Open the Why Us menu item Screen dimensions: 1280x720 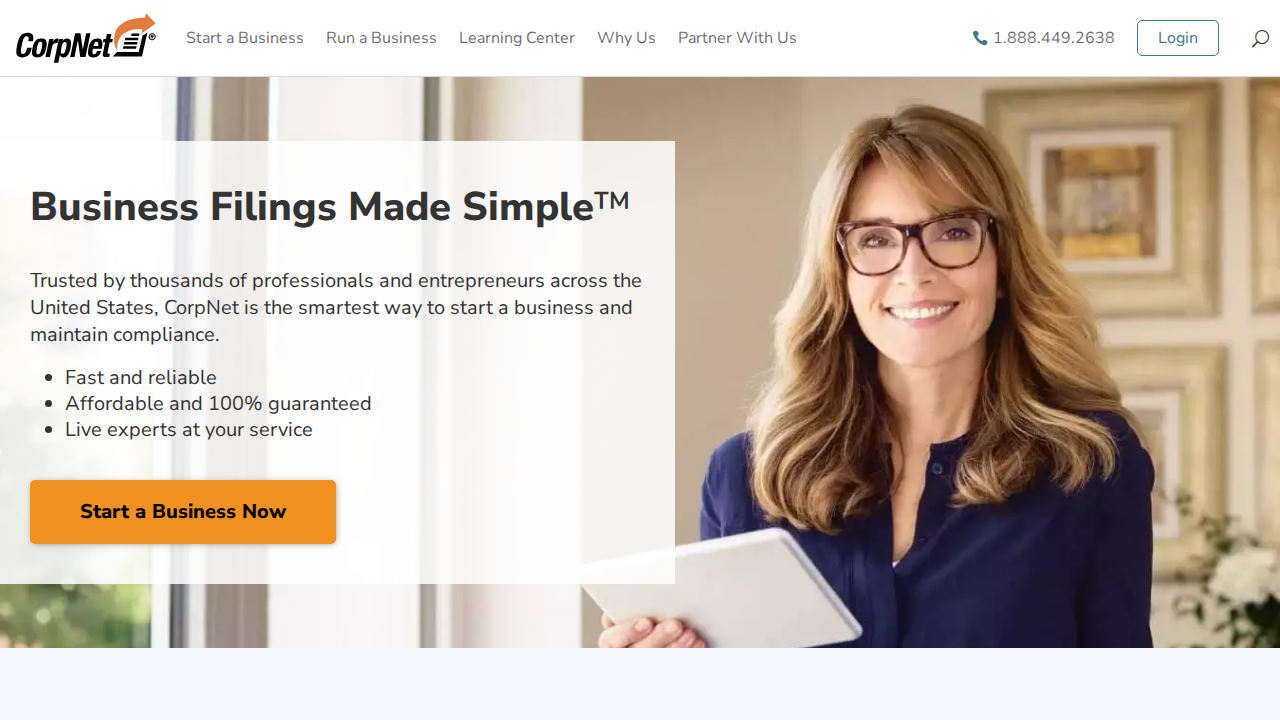(x=626, y=38)
